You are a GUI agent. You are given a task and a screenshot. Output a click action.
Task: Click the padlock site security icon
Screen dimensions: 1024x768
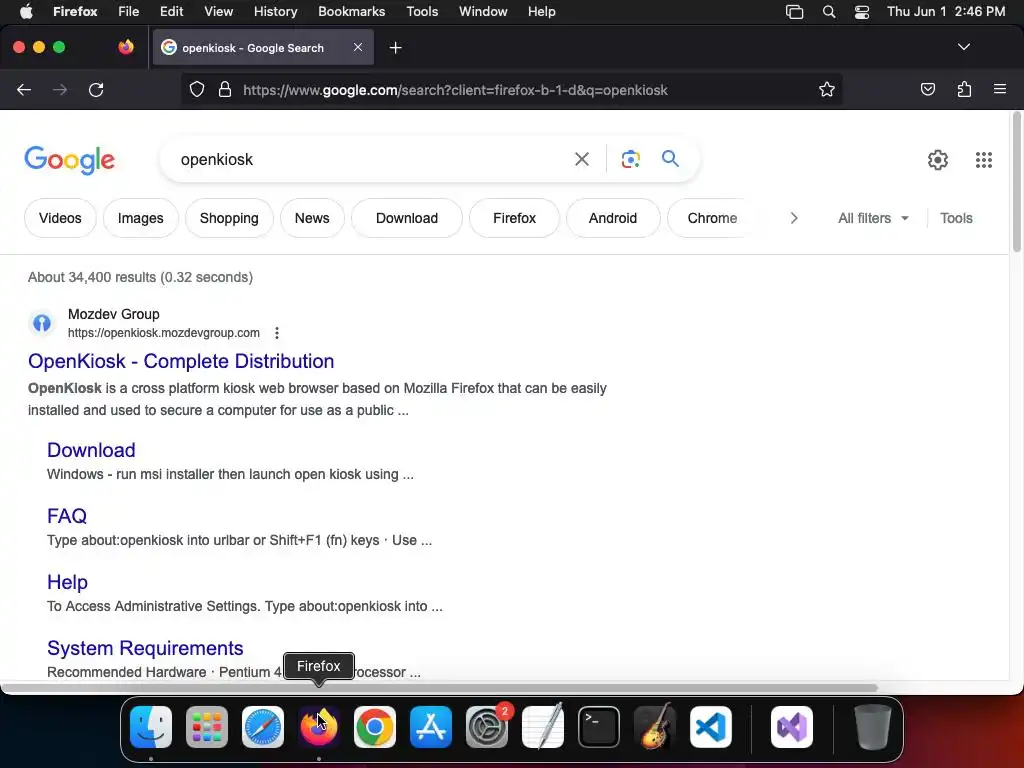coord(225,89)
